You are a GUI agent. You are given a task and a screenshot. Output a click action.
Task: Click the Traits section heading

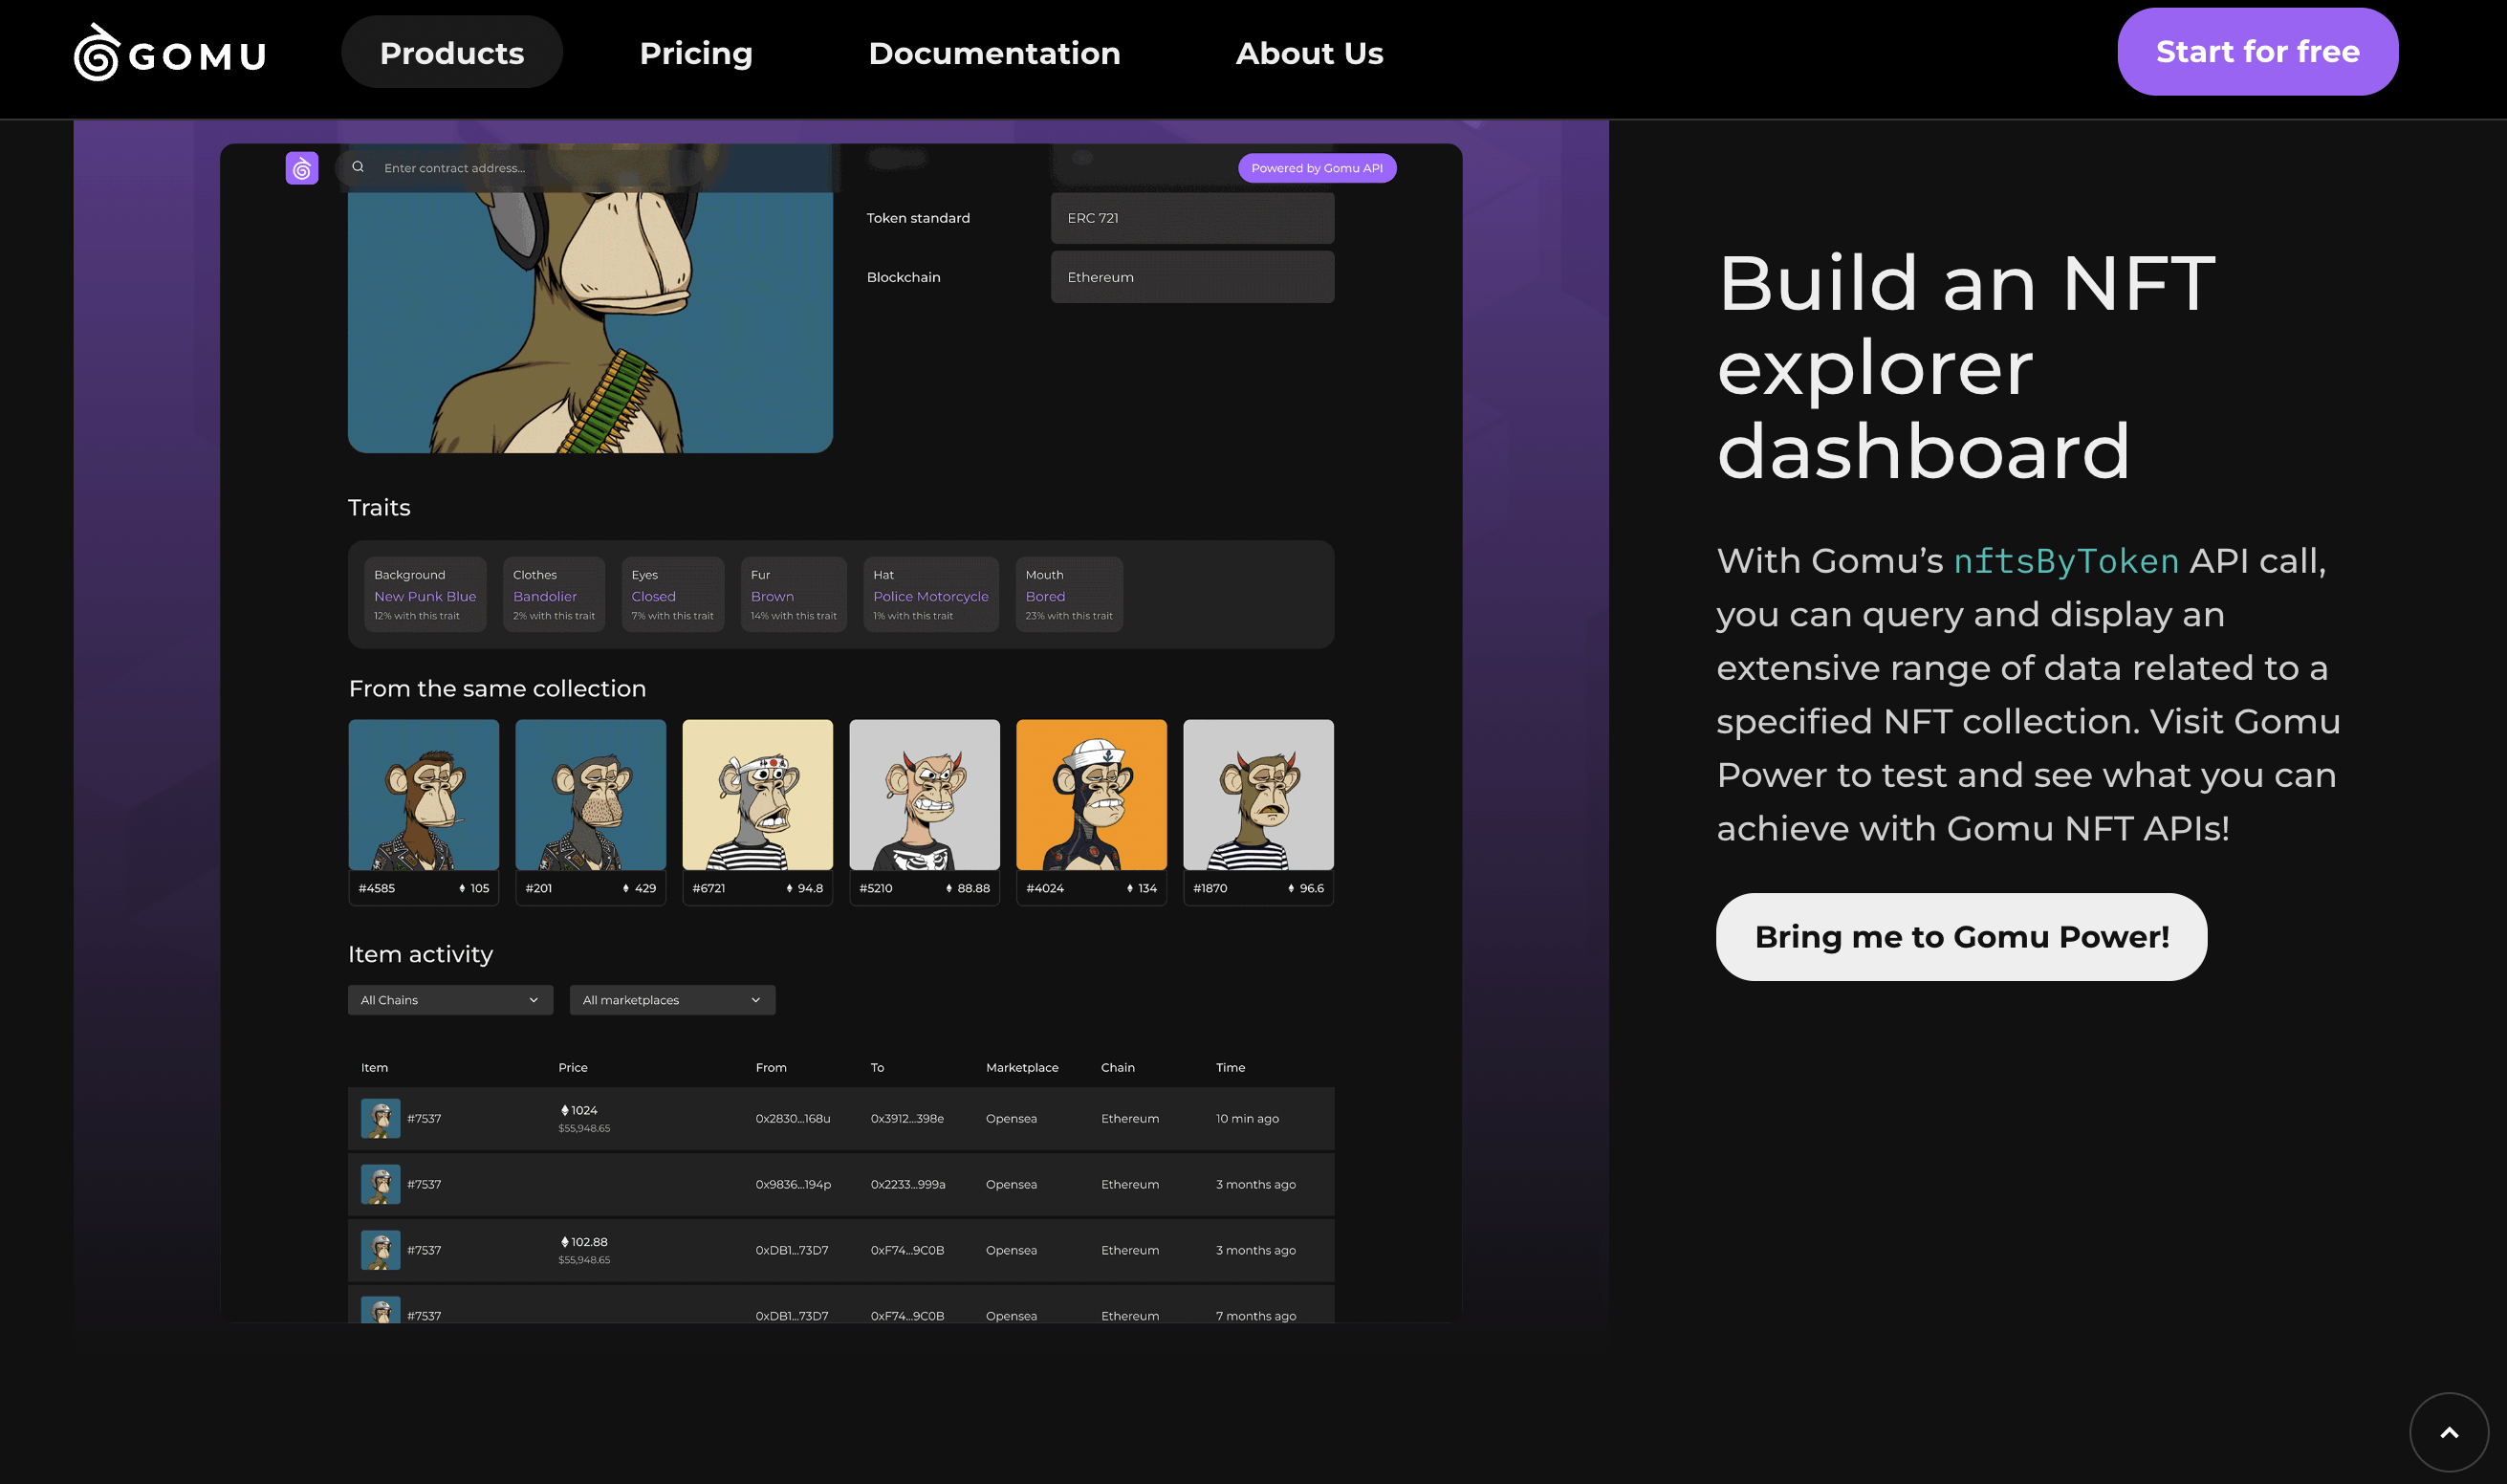point(379,508)
